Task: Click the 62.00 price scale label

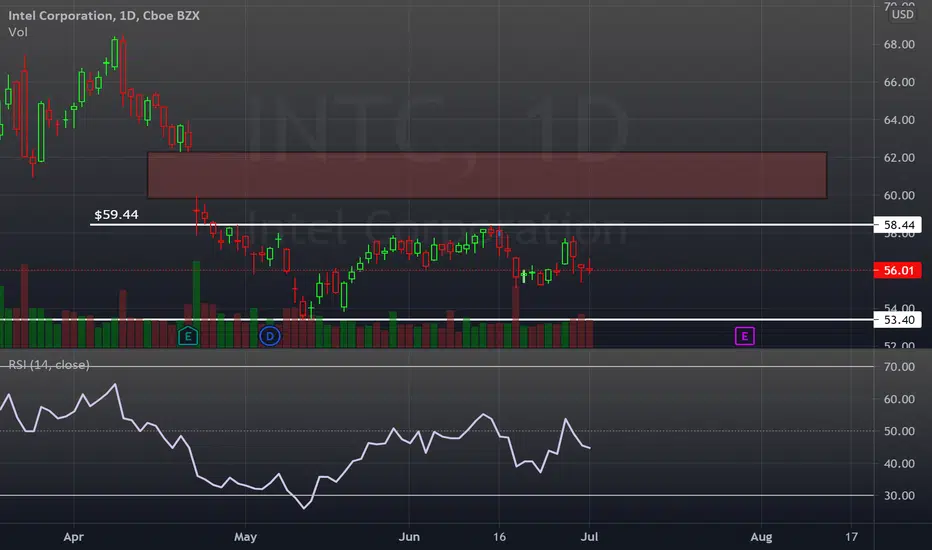Action: (899, 158)
